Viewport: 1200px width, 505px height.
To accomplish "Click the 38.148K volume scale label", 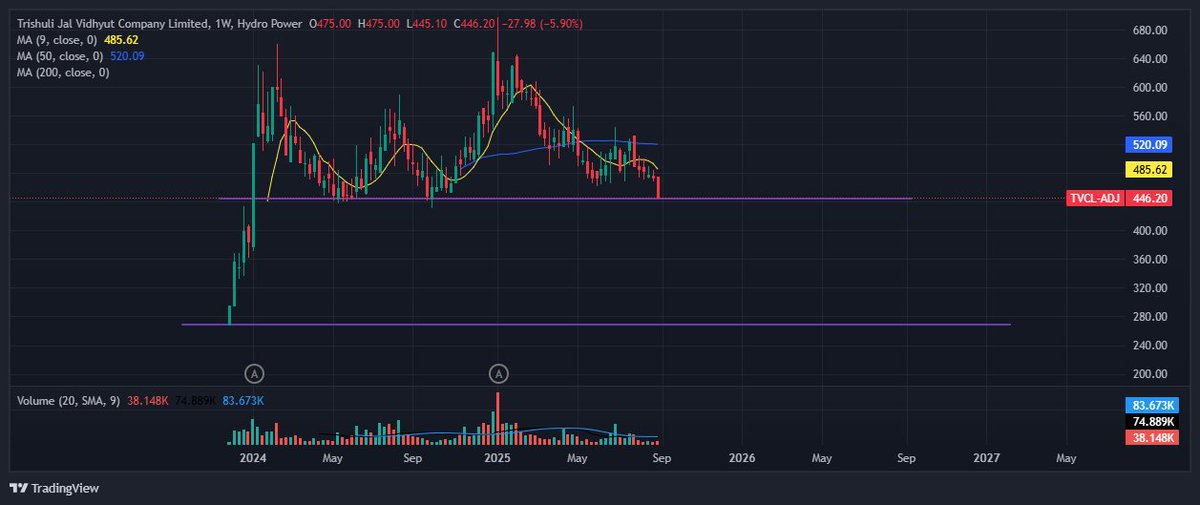I will click(x=1151, y=438).
